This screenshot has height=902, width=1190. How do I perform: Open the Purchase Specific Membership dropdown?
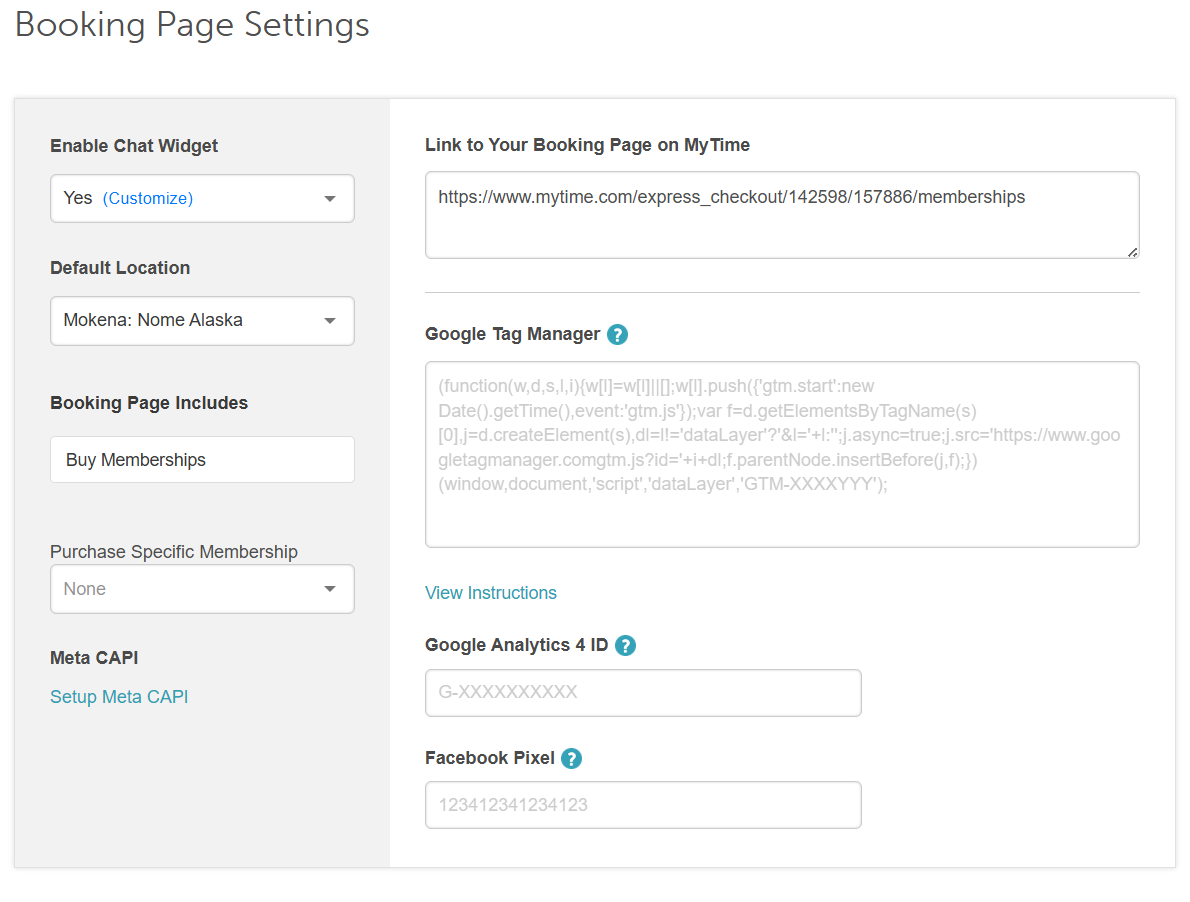coord(202,589)
